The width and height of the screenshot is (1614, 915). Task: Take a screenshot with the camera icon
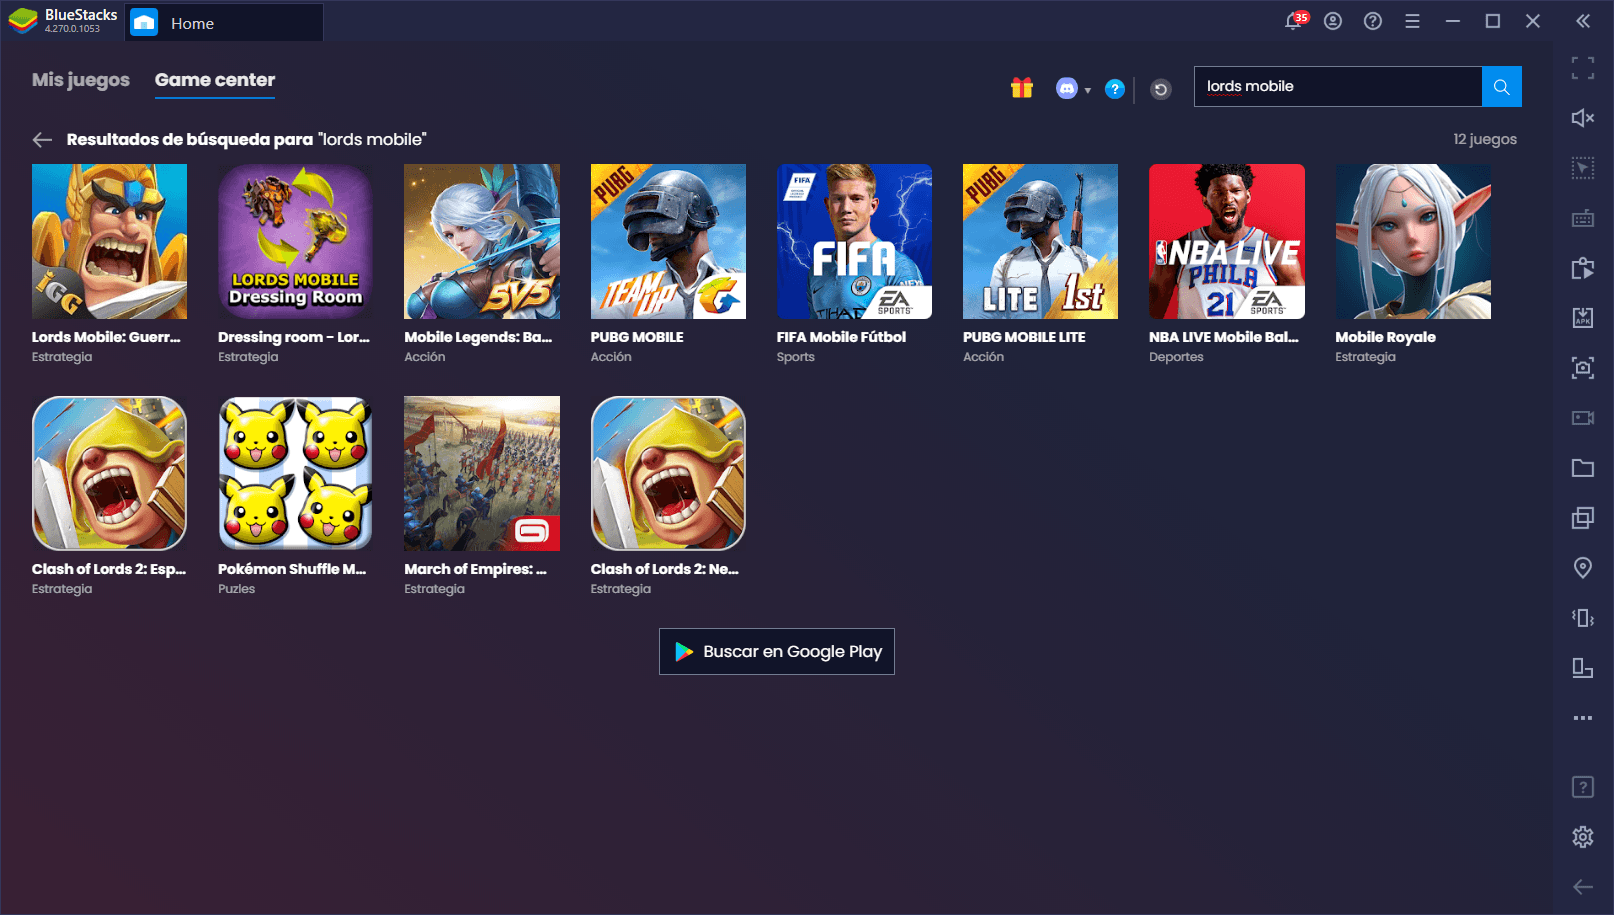point(1583,368)
